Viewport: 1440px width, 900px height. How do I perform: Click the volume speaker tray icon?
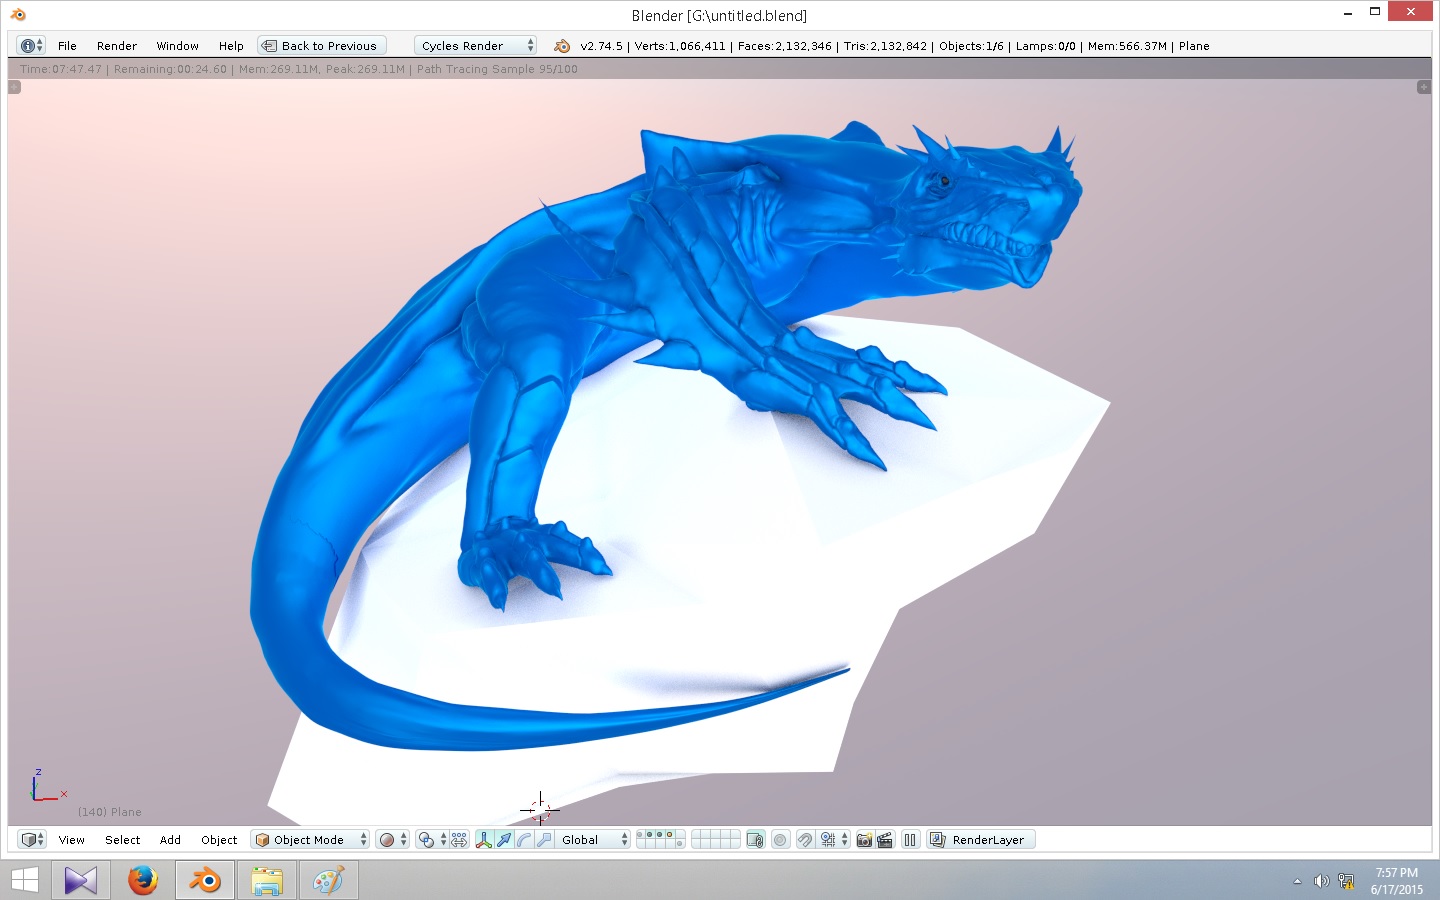(1321, 881)
